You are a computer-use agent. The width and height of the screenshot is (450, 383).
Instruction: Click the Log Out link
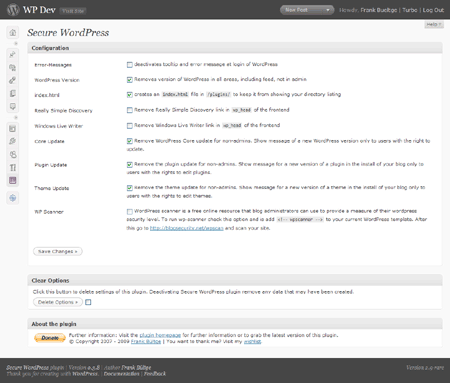(433, 10)
